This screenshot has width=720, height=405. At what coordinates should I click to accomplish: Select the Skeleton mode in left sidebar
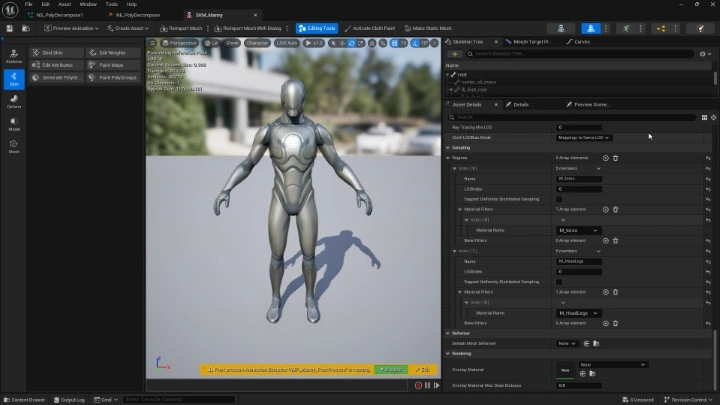(14, 54)
